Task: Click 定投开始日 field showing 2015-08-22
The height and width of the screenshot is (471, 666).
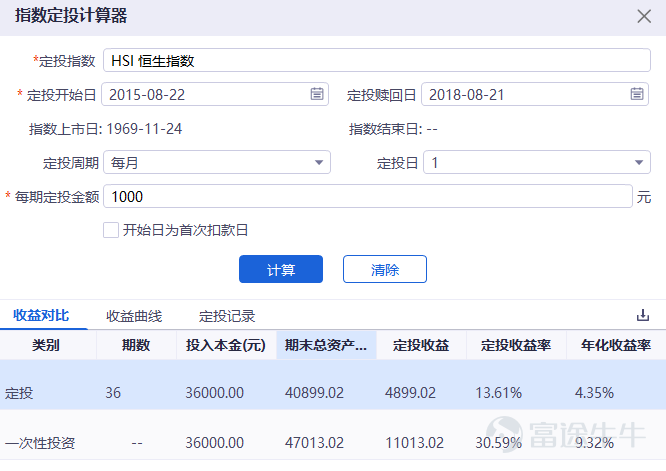Action: click(215, 94)
